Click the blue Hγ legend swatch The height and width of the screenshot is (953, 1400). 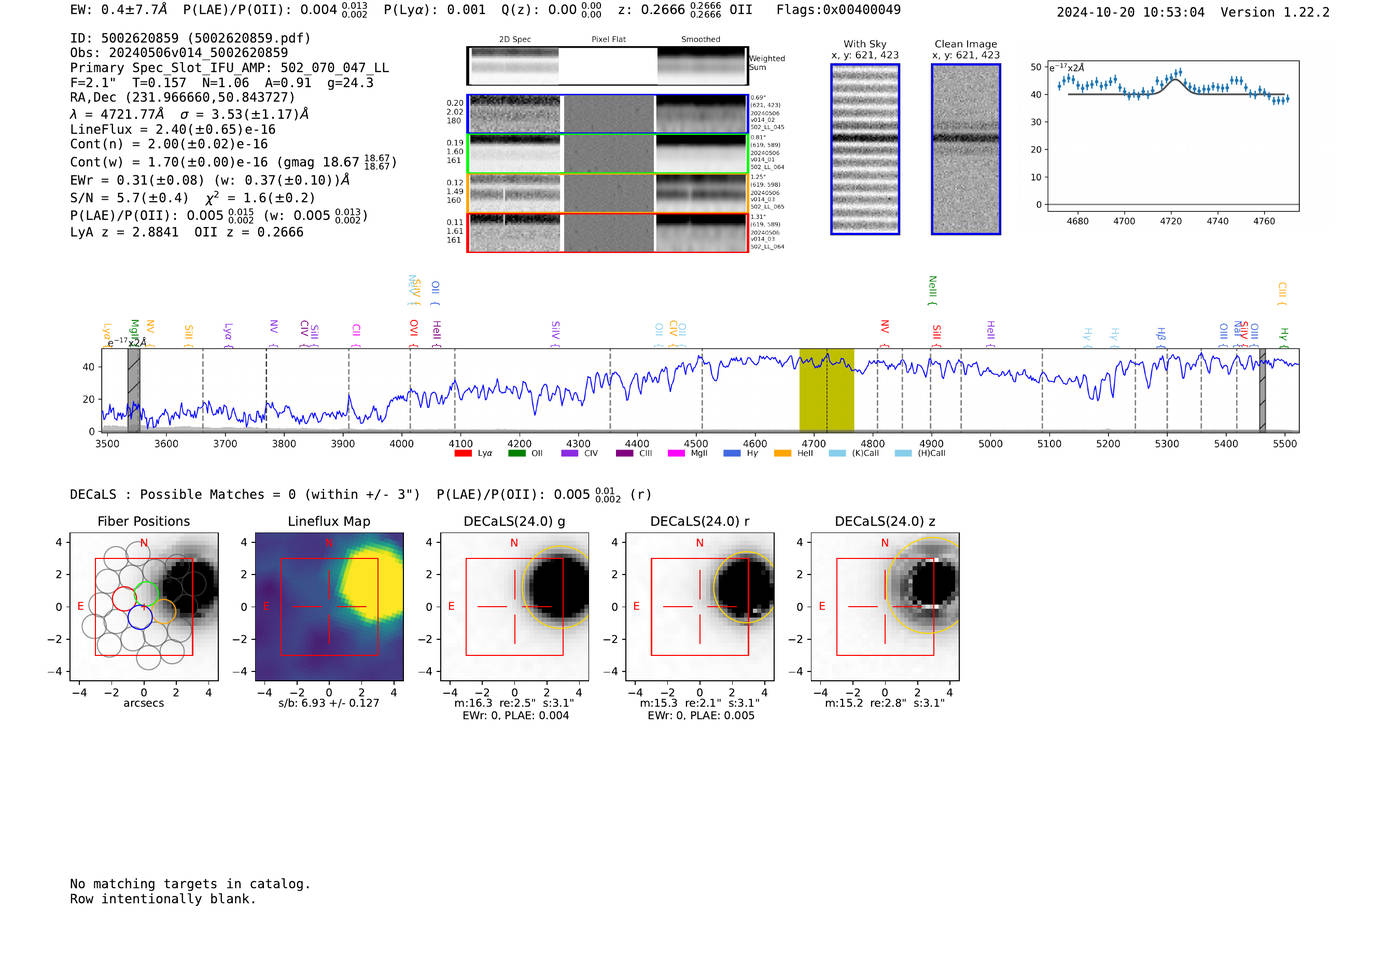732,453
